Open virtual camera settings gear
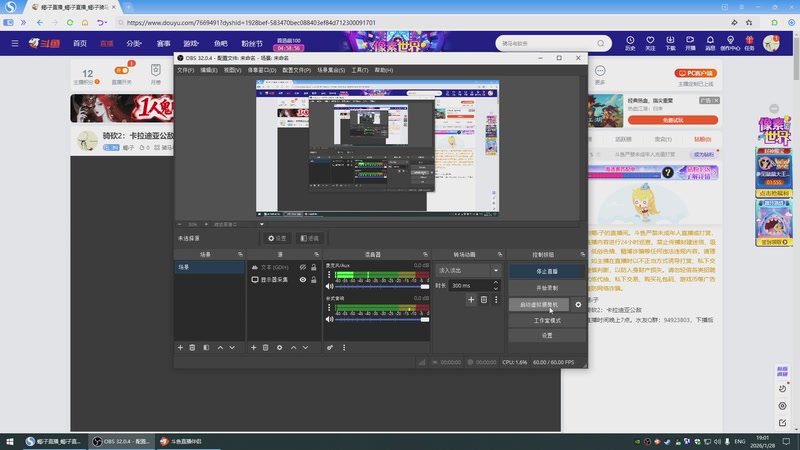This screenshot has height=450, width=800. coord(578,304)
